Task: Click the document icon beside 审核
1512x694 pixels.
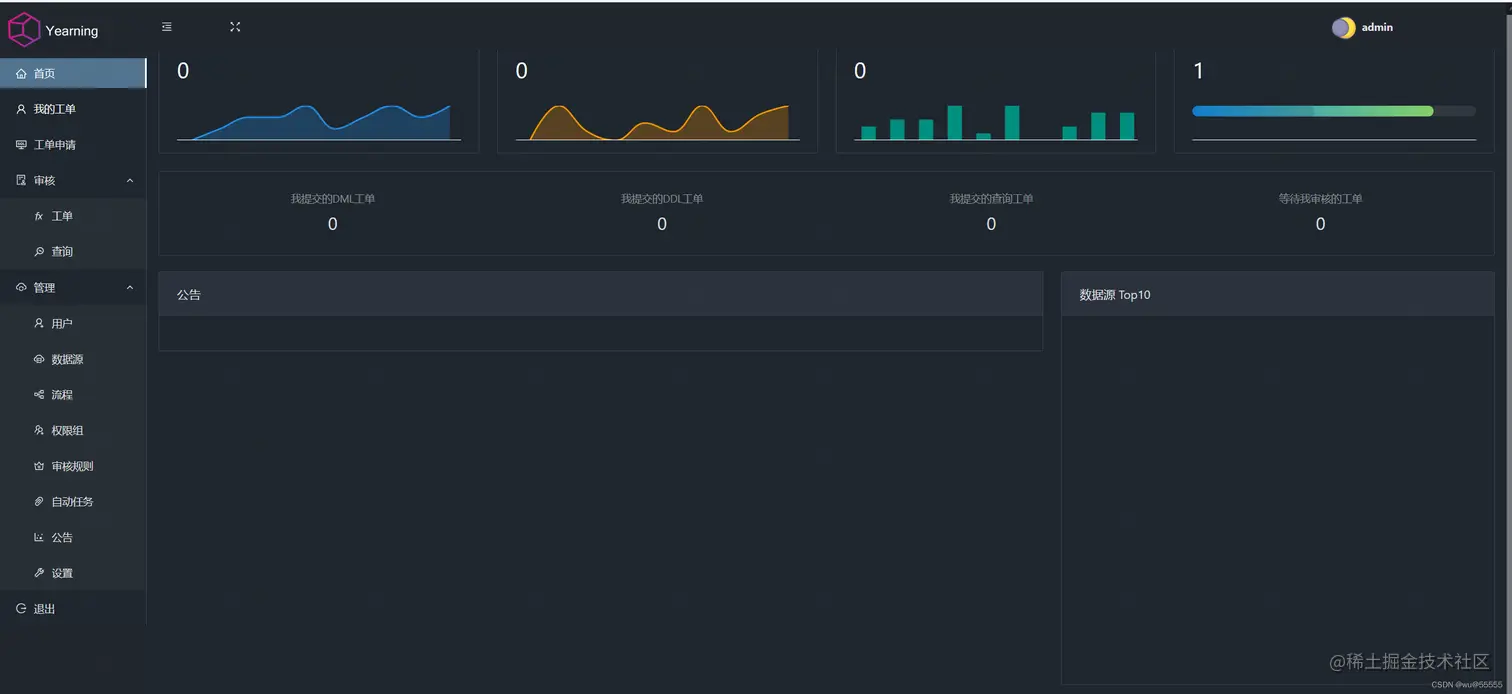Action: coord(21,180)
